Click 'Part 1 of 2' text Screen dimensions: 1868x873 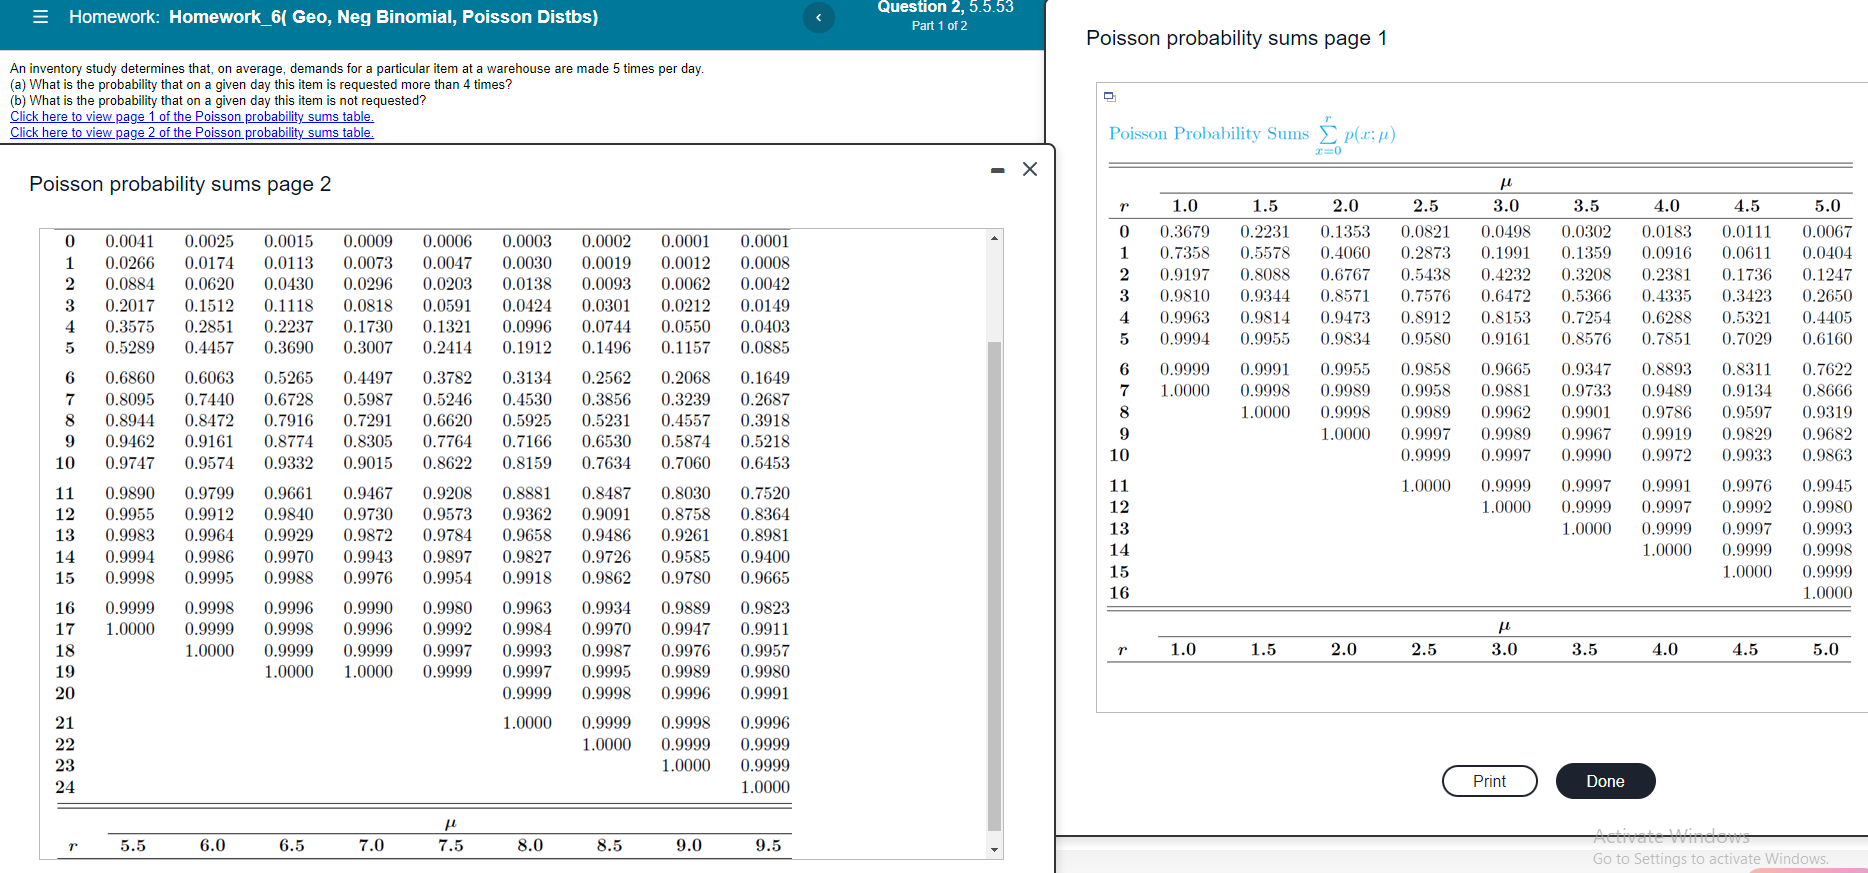[939, 26]
